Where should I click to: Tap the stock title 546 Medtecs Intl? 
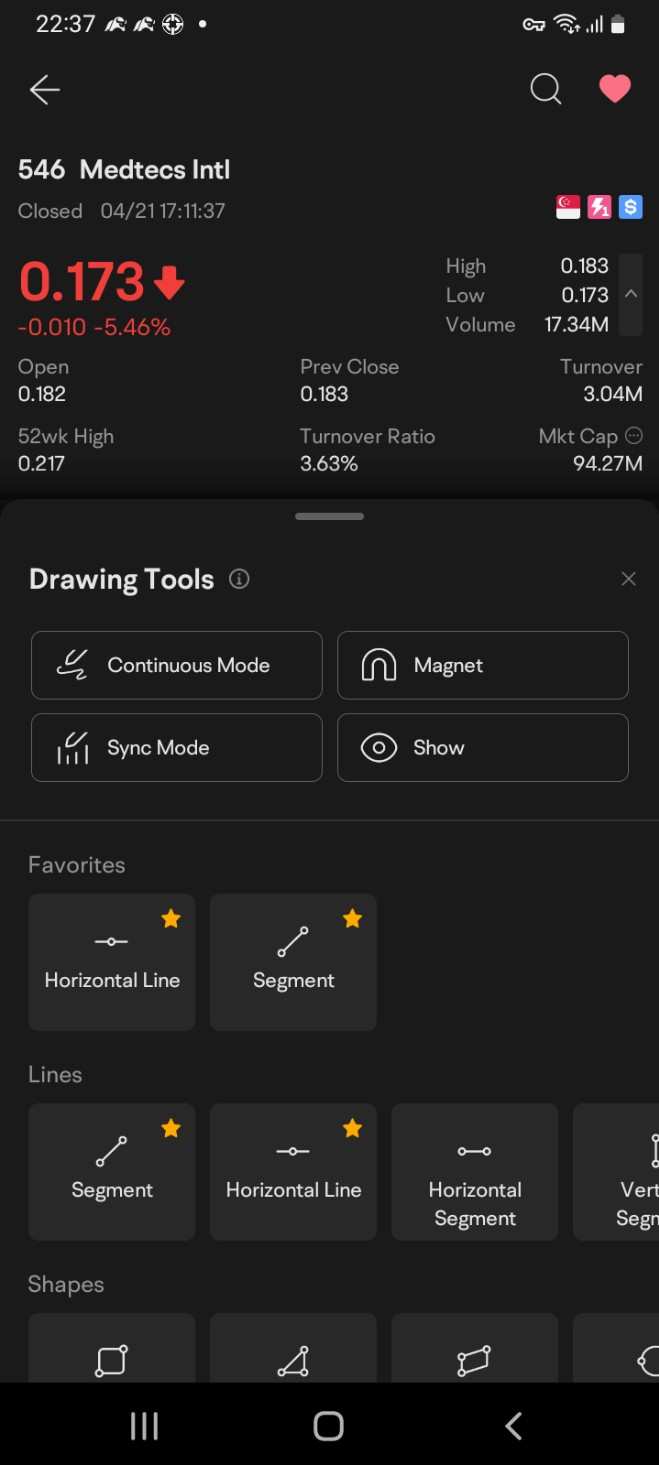(x=124, y=169)
